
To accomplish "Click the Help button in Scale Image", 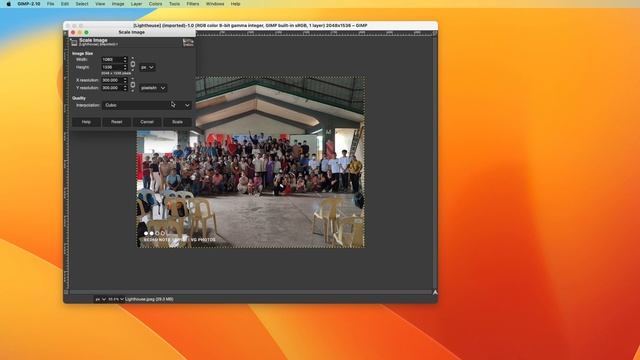I will pos(86,122).
